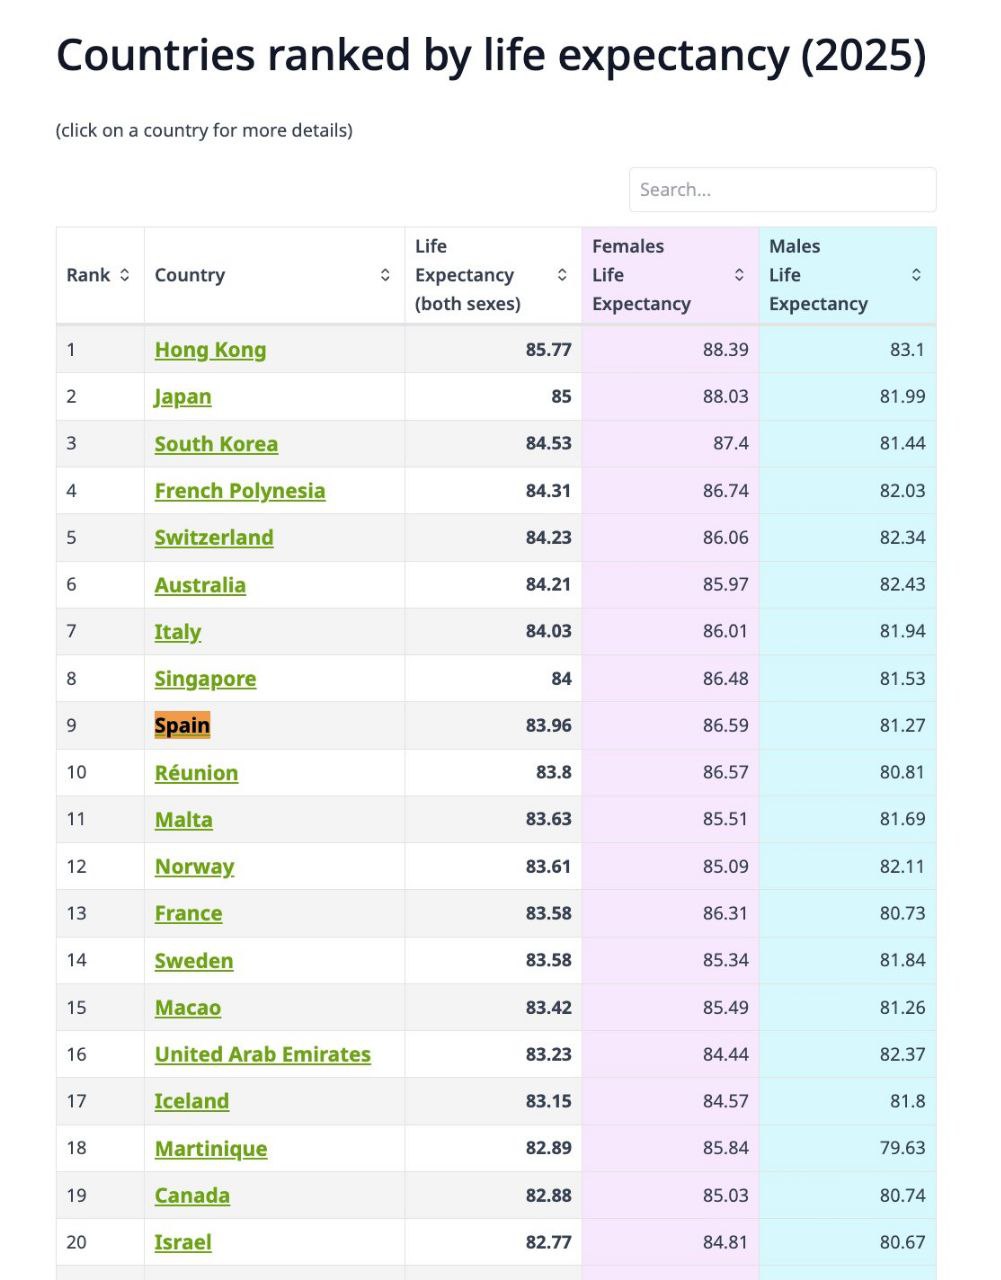1001x1280 pixels.
Task: Click the Norway link
Action: [194, 867]
